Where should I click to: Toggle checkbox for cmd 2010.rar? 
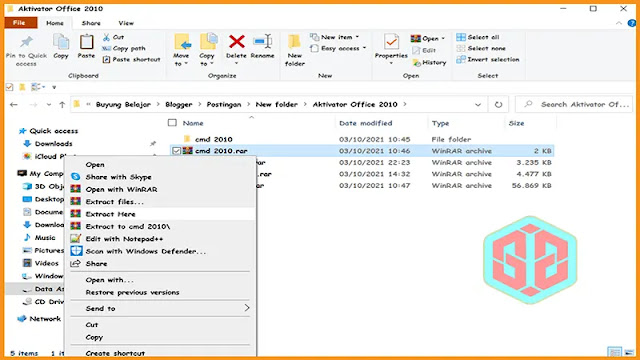click(x=176, y=151)
